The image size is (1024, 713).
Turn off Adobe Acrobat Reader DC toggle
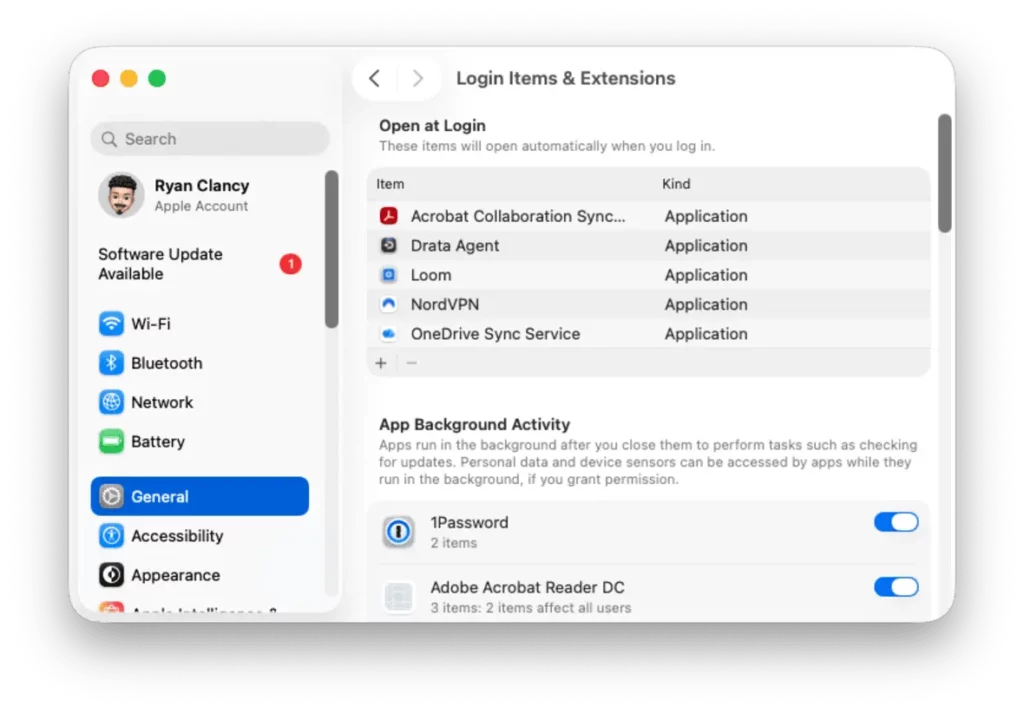point(895,587)
